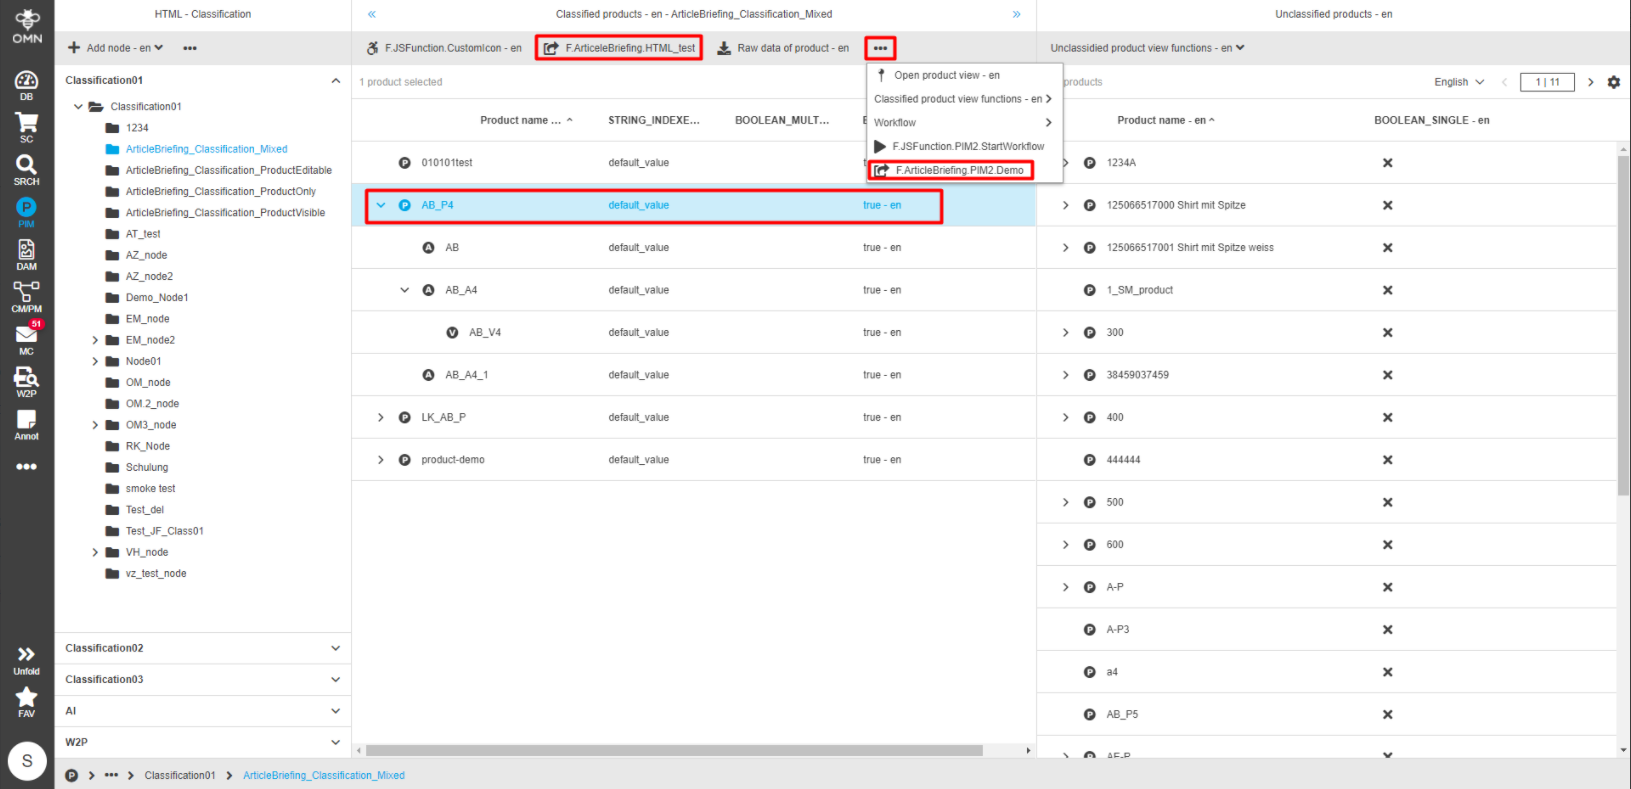1631x789 pixels.
Task: Open the Workflow submenu
Action: (x=962, y=123)
